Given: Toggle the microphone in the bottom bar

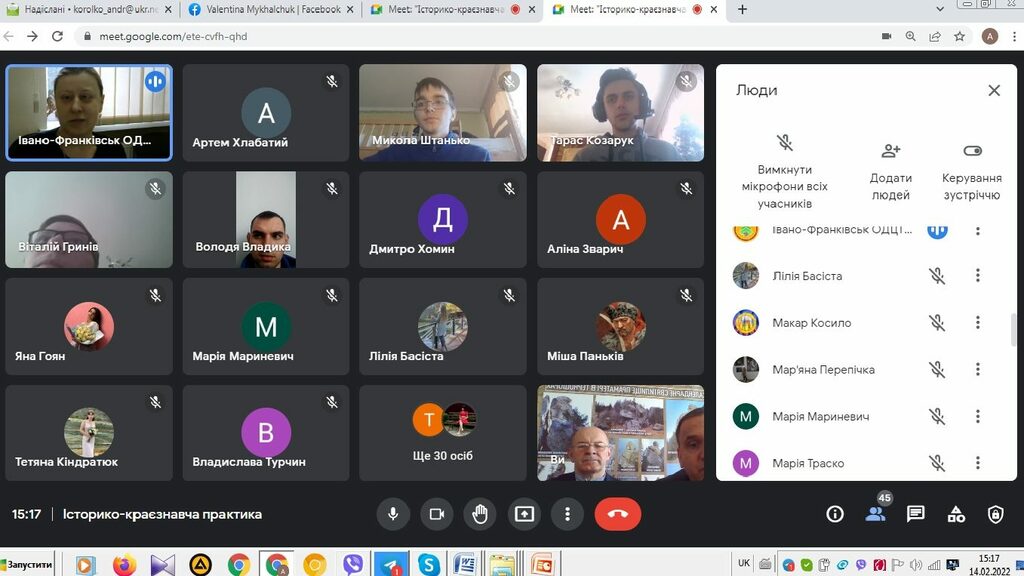Looking at the screenshot, I should (393, 514).
